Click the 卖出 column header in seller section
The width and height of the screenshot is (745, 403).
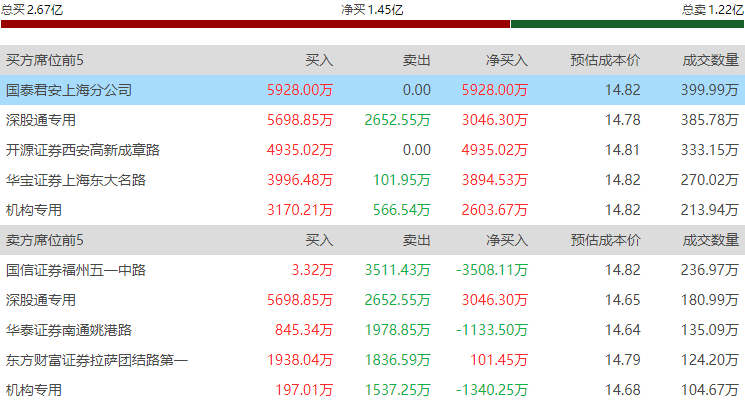(x=417, y=240)
